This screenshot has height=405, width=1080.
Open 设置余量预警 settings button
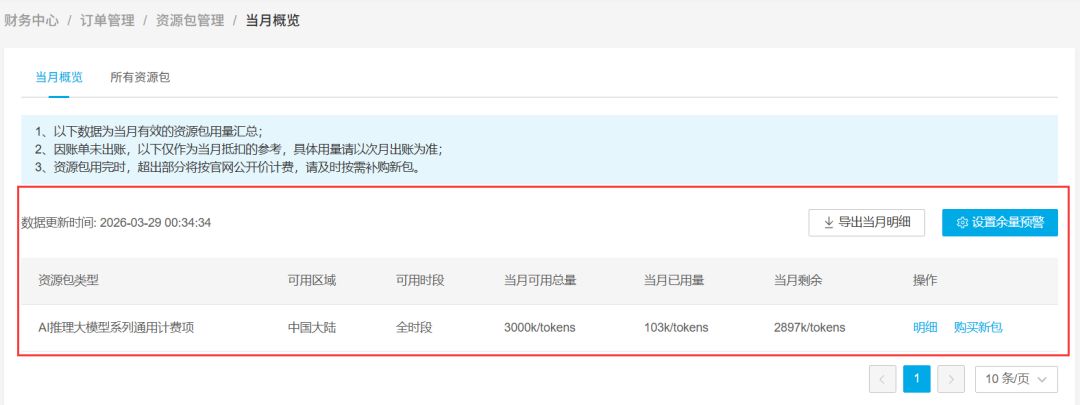click(1000, 222)
